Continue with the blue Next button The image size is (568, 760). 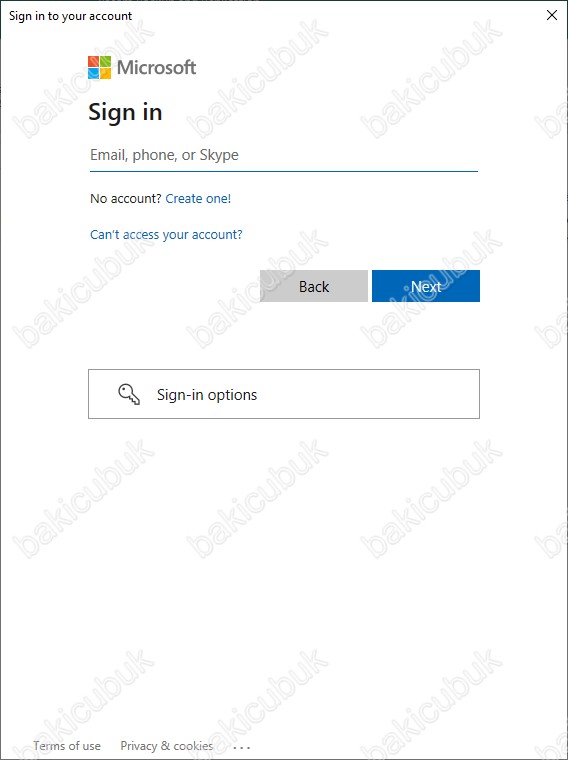426,286
